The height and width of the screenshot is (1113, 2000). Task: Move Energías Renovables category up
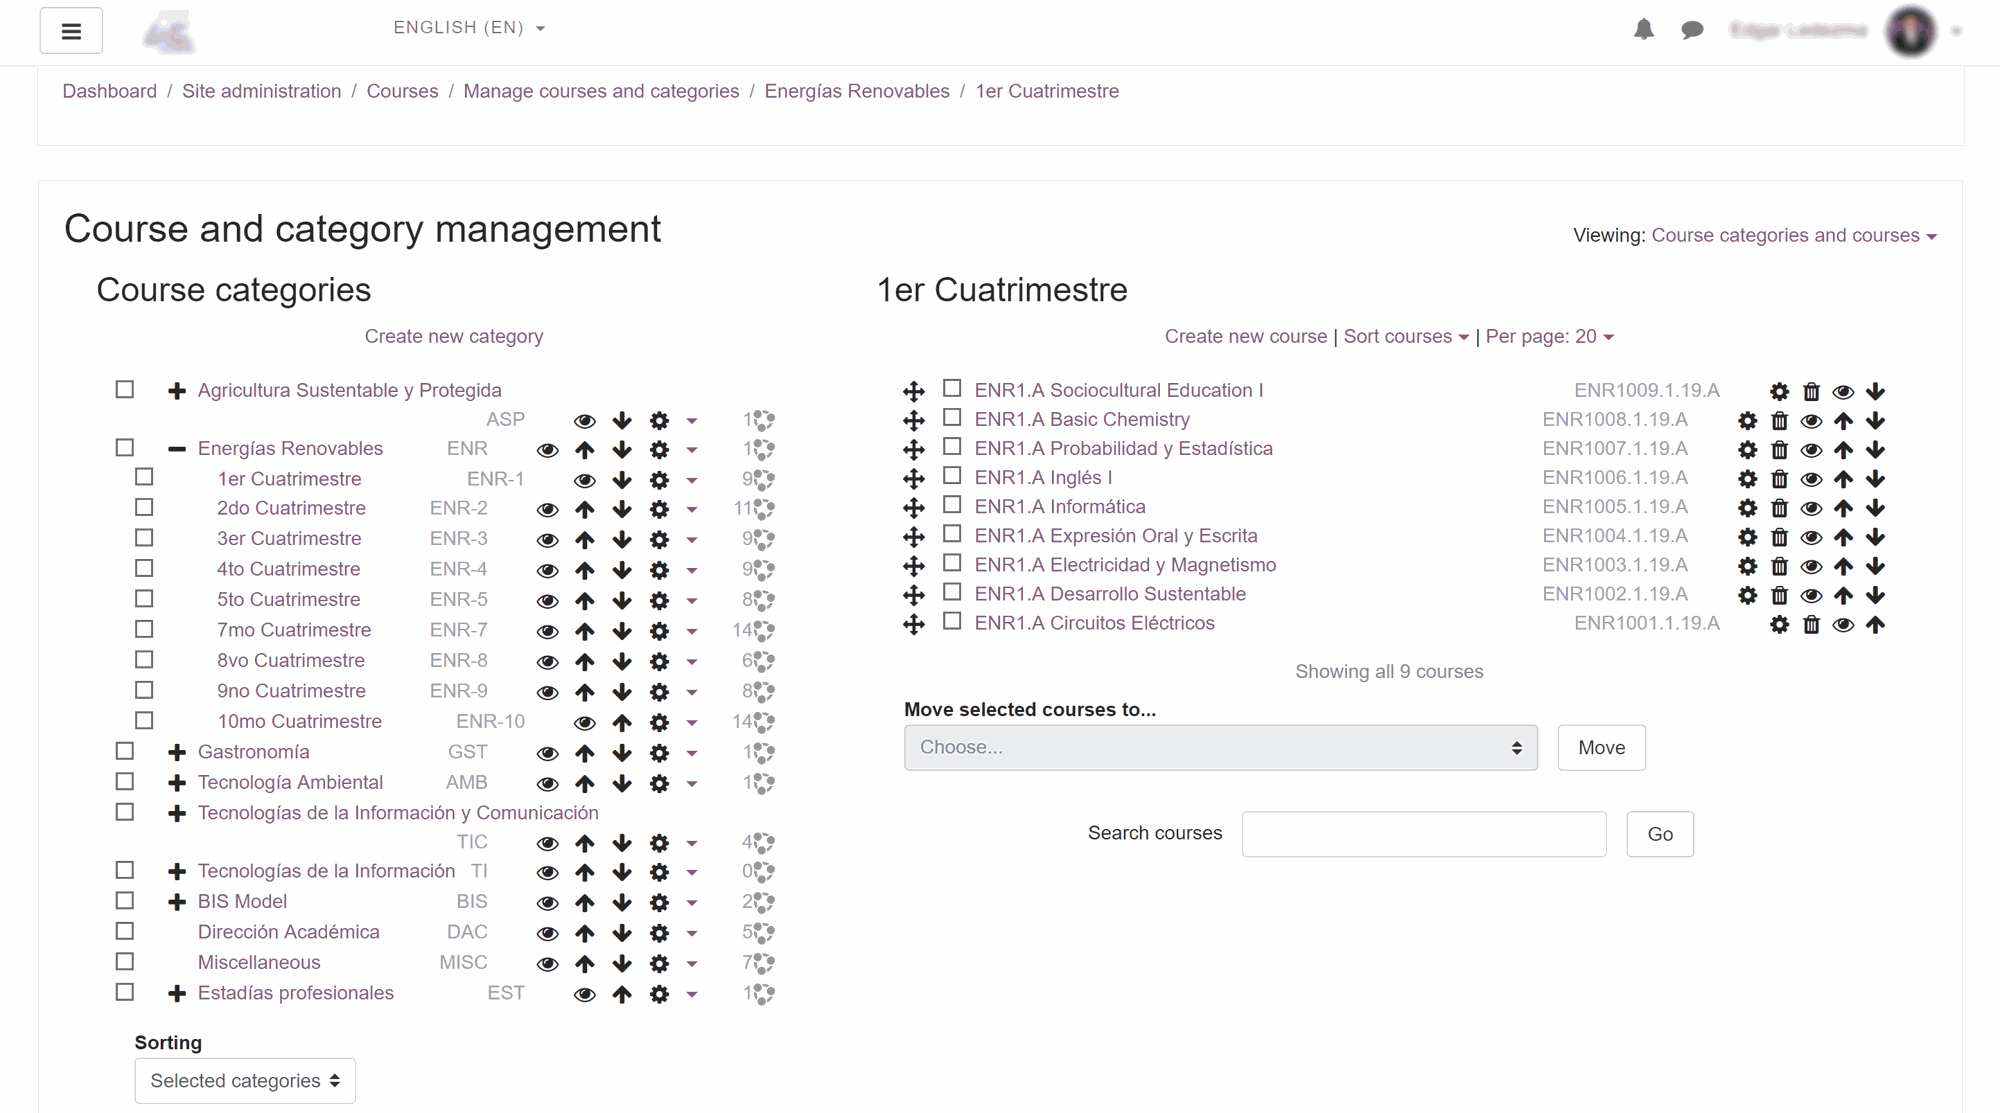(x=585, y=450)
